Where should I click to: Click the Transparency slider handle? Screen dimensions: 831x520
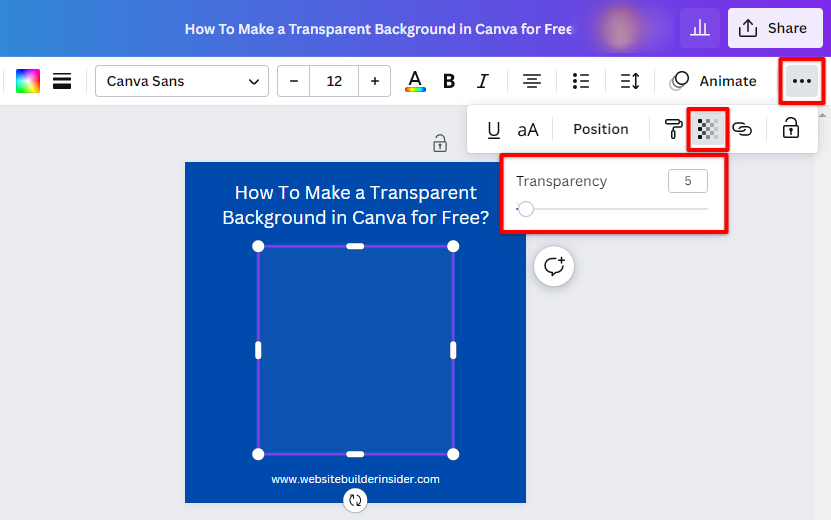click(x=526, y=209)
